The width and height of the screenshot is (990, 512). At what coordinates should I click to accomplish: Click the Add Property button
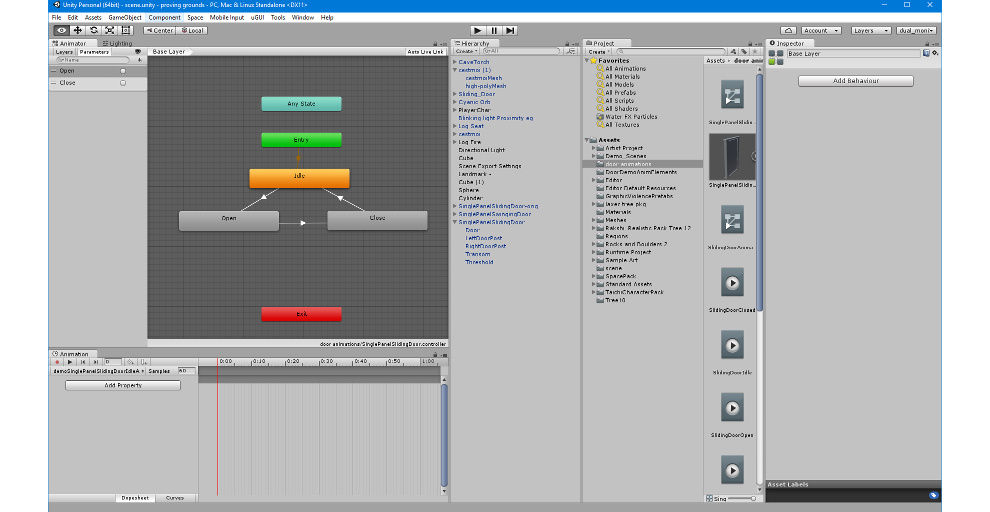[123, 385]
